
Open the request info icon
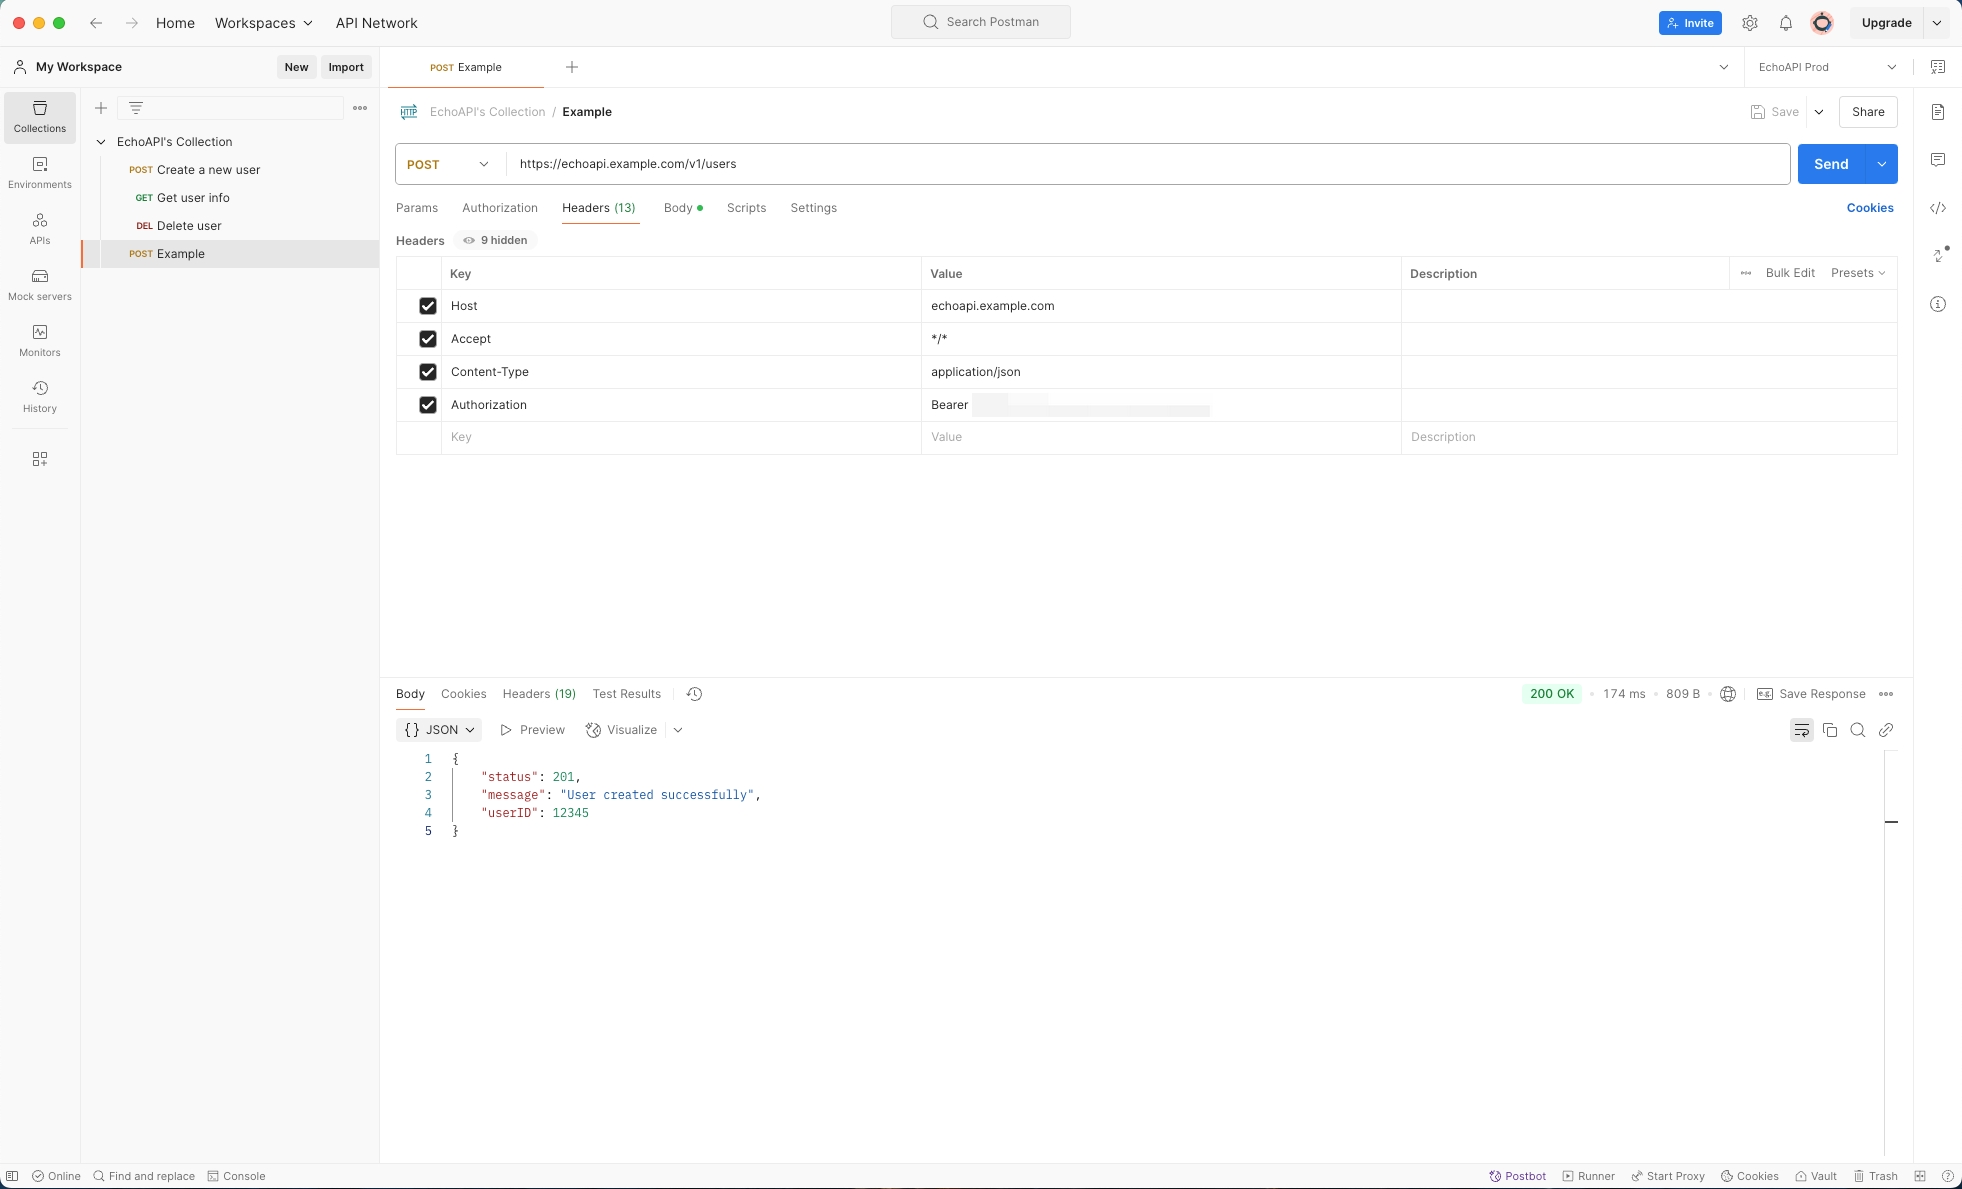click(x=1938, y=304)
